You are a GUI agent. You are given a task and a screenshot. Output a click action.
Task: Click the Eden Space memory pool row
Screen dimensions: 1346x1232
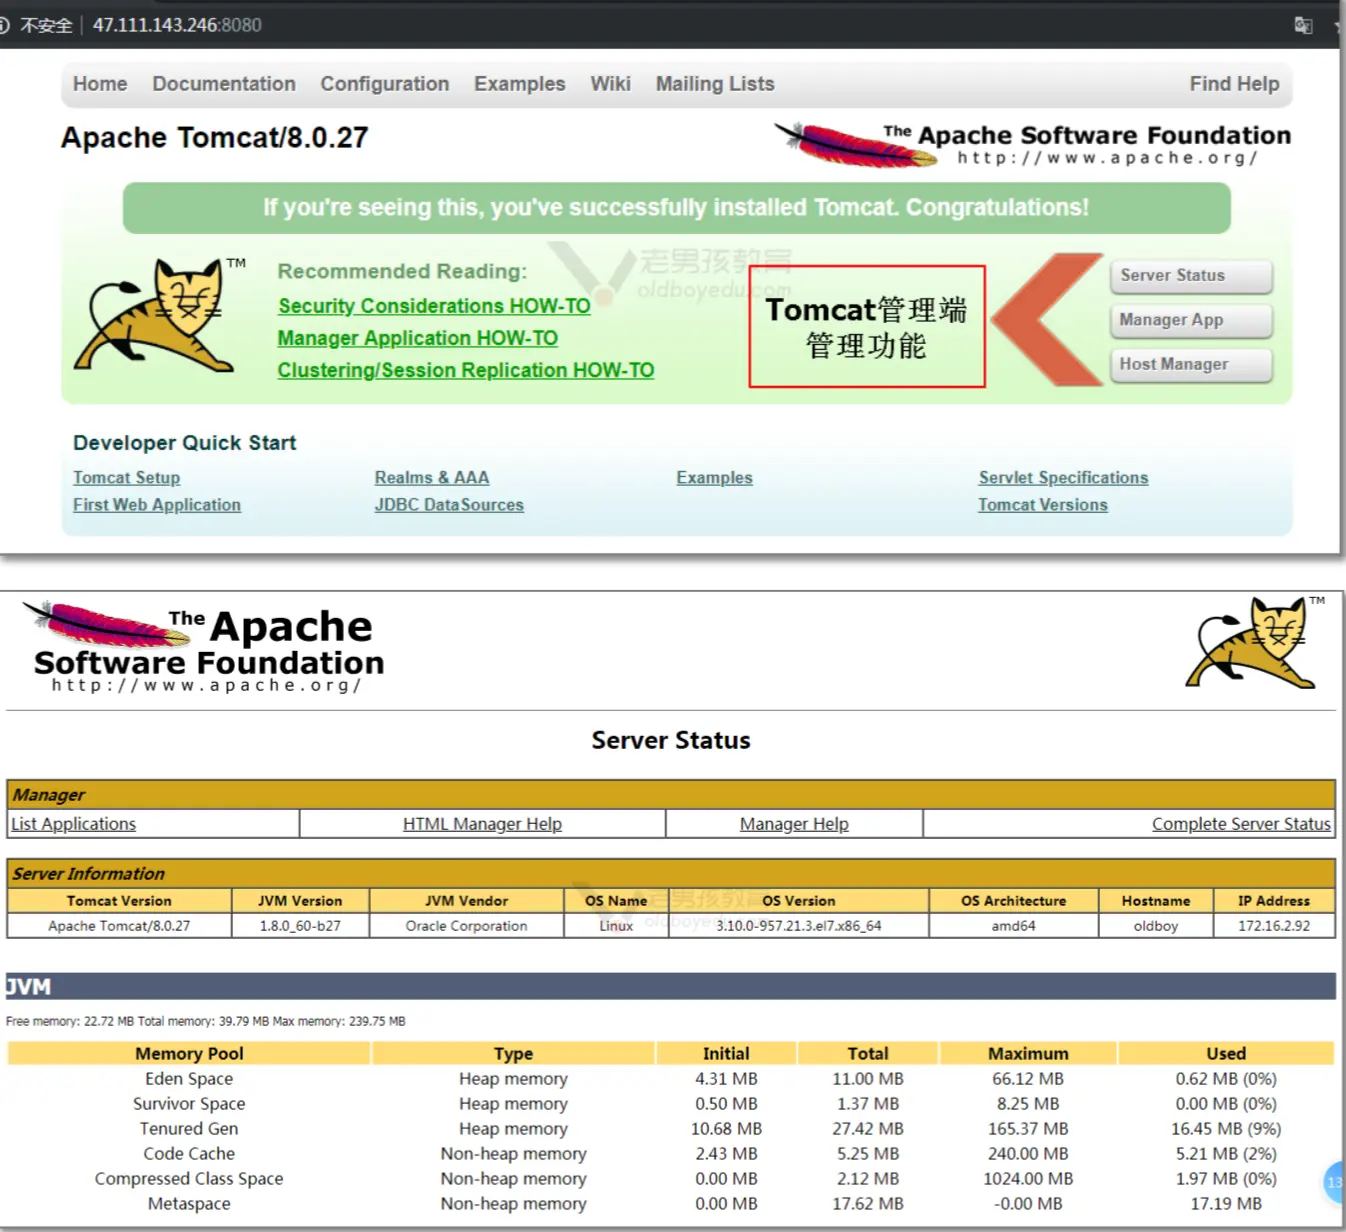[x=671, y=1079]
